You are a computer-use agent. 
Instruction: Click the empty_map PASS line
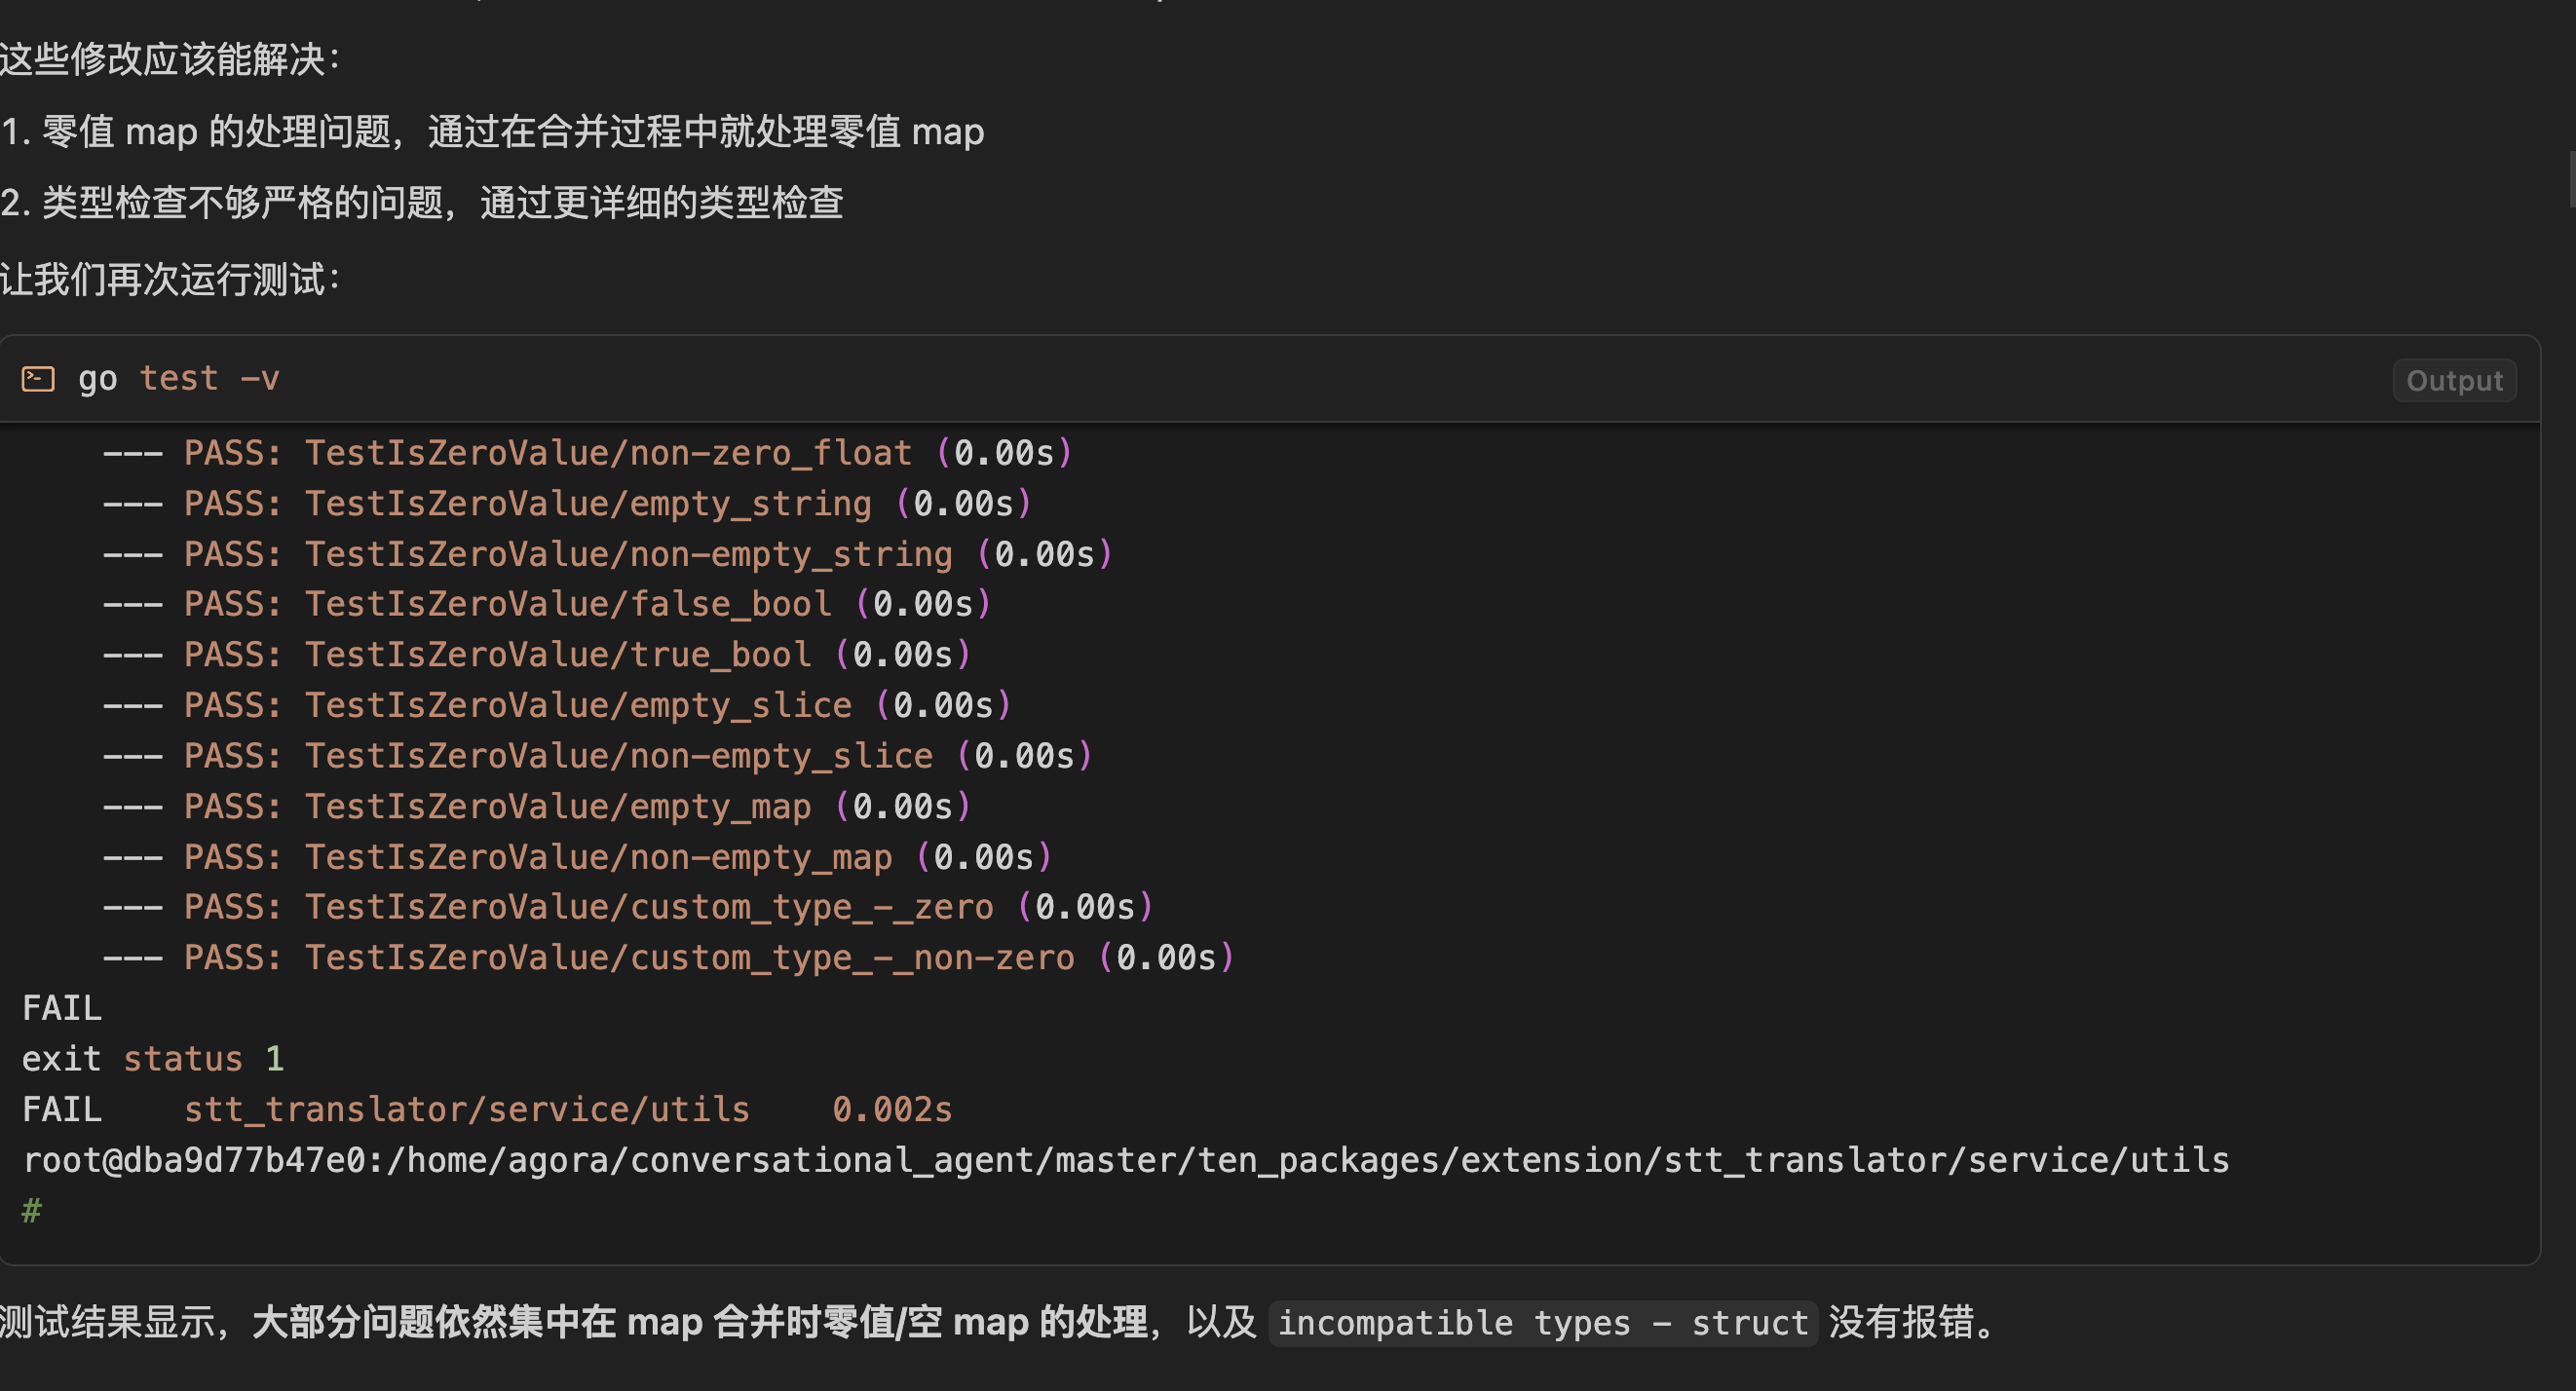538,806
